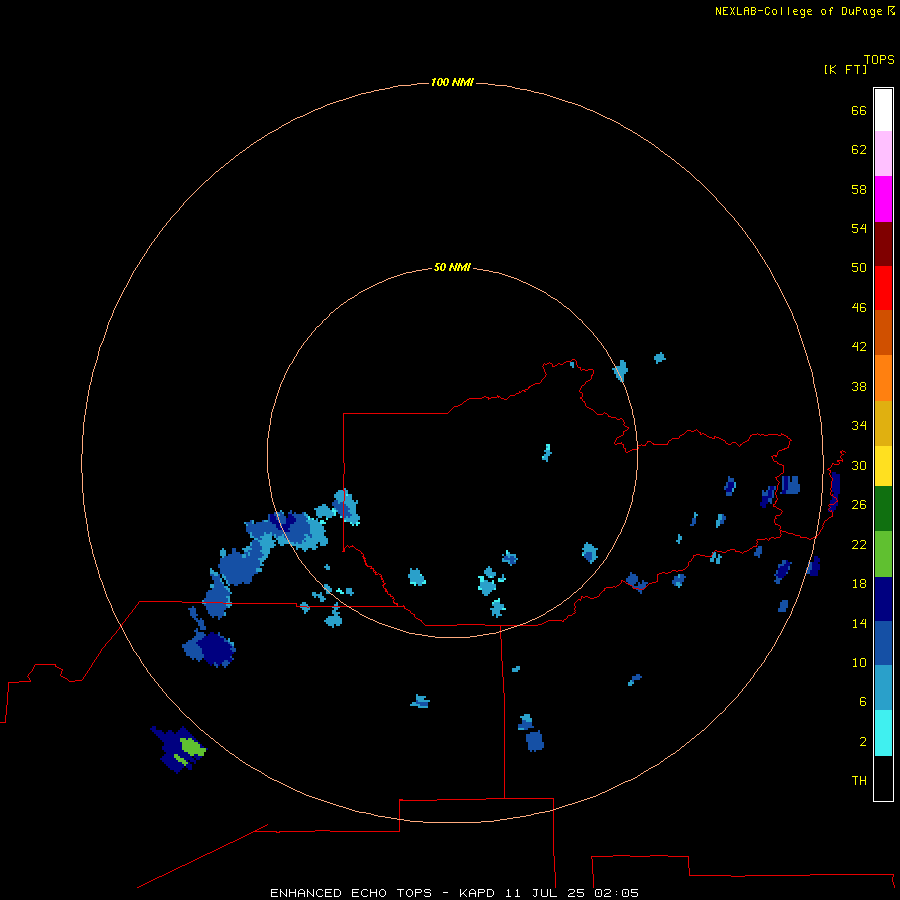Click the '100 NMI' range ring label
The width and height of the screenshot is (900, 900).
pos(452,83)
